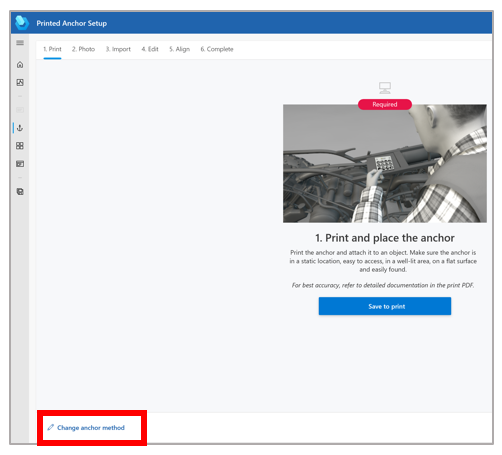The image size is (502, 455).
Task: Open the hamburger navigation menu
Action: click(x=20, y=43)
